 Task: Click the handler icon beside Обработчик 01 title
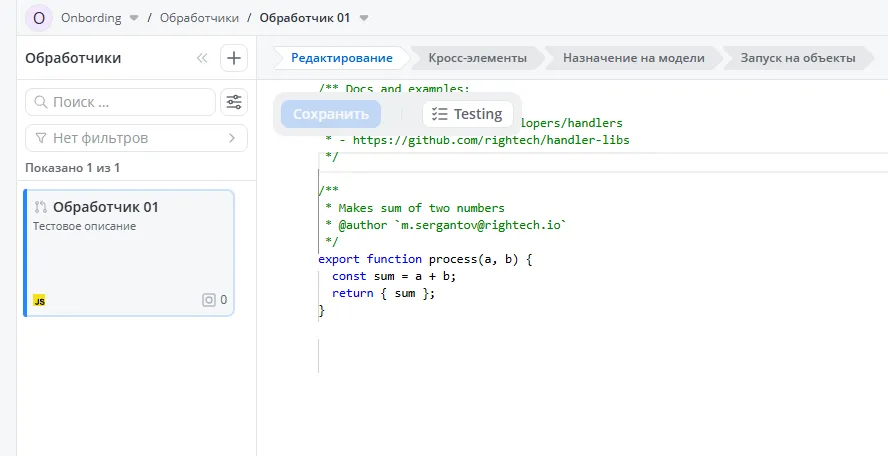[40, 207]
